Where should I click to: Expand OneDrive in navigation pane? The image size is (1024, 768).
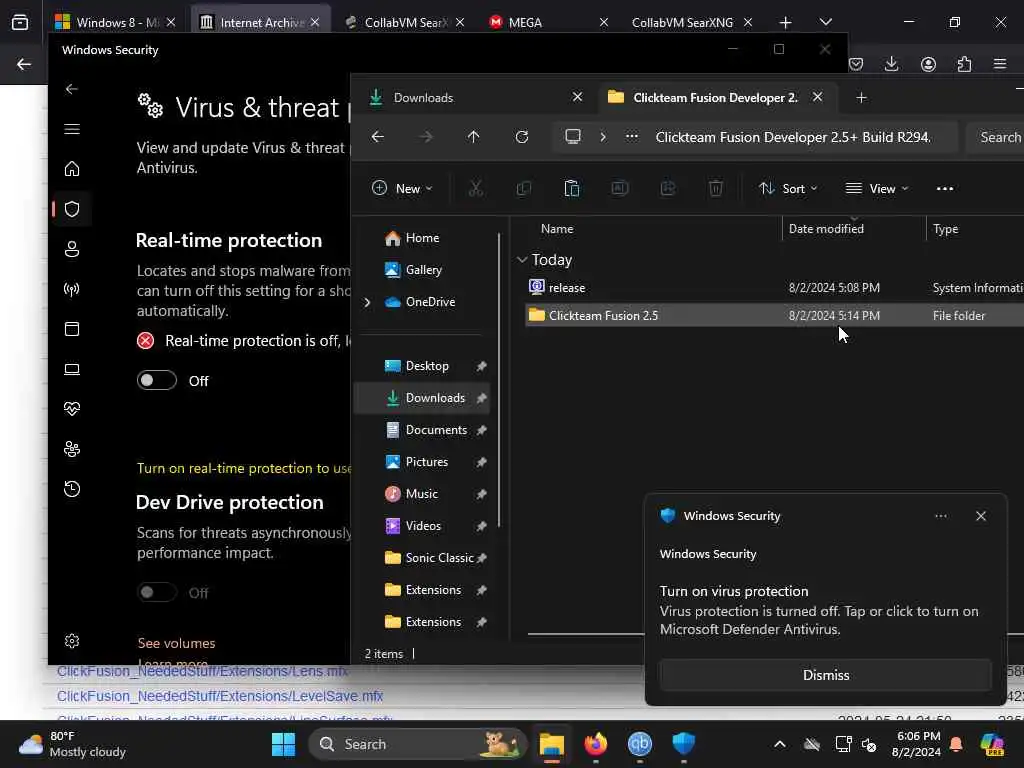coord(368,302)
